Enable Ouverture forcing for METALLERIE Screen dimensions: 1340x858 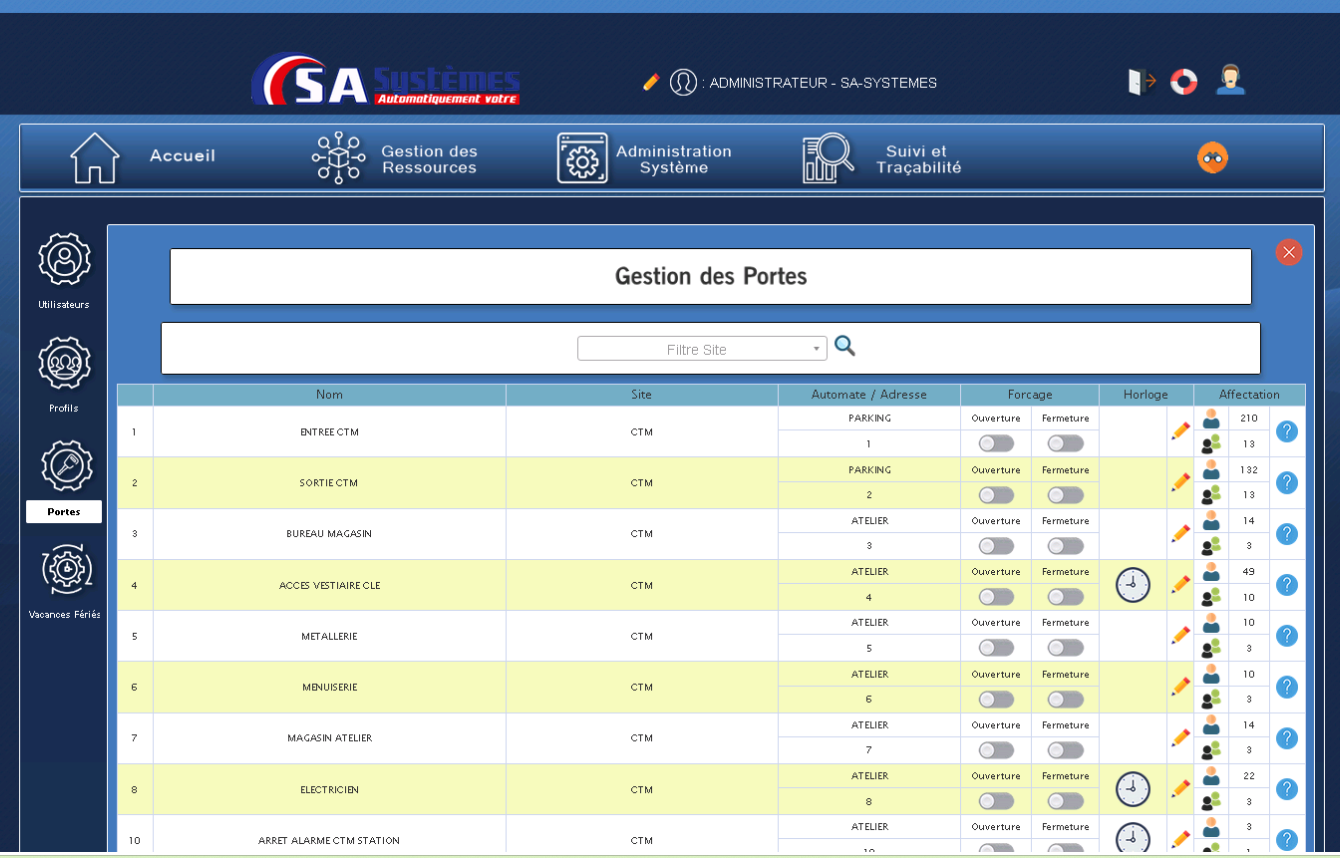pos(996,648)
